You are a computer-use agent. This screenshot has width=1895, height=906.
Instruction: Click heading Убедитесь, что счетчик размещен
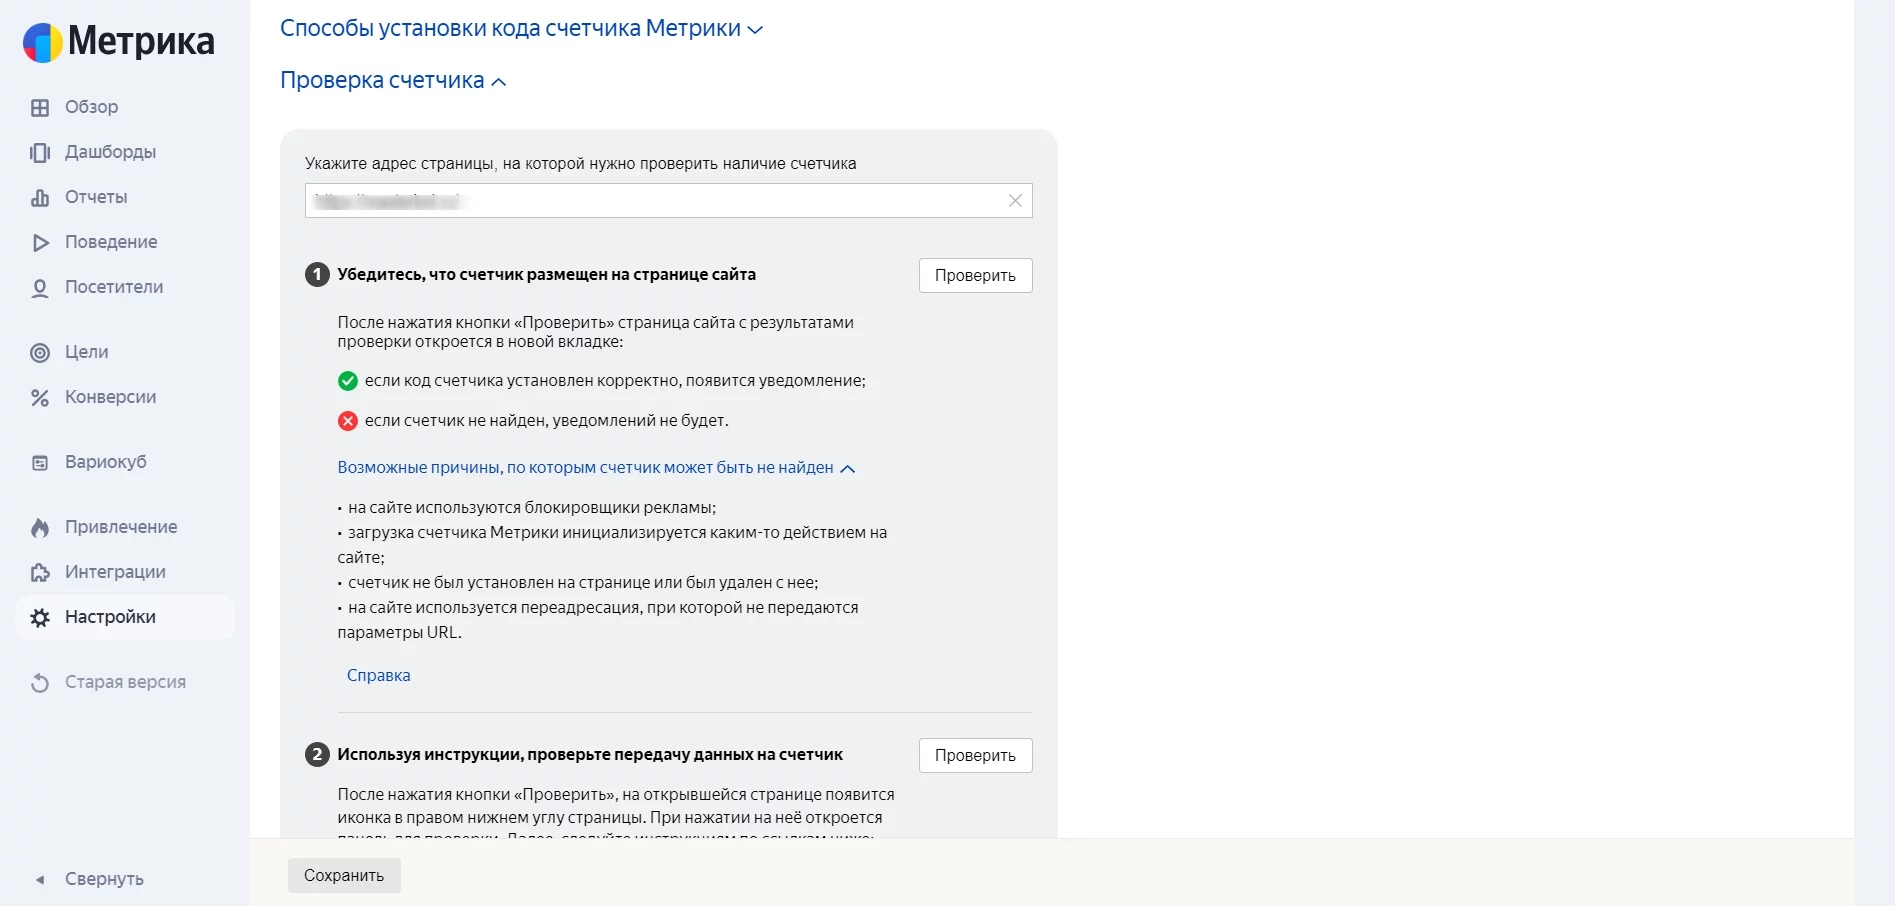pyautogui.click(x=546, y=274)
